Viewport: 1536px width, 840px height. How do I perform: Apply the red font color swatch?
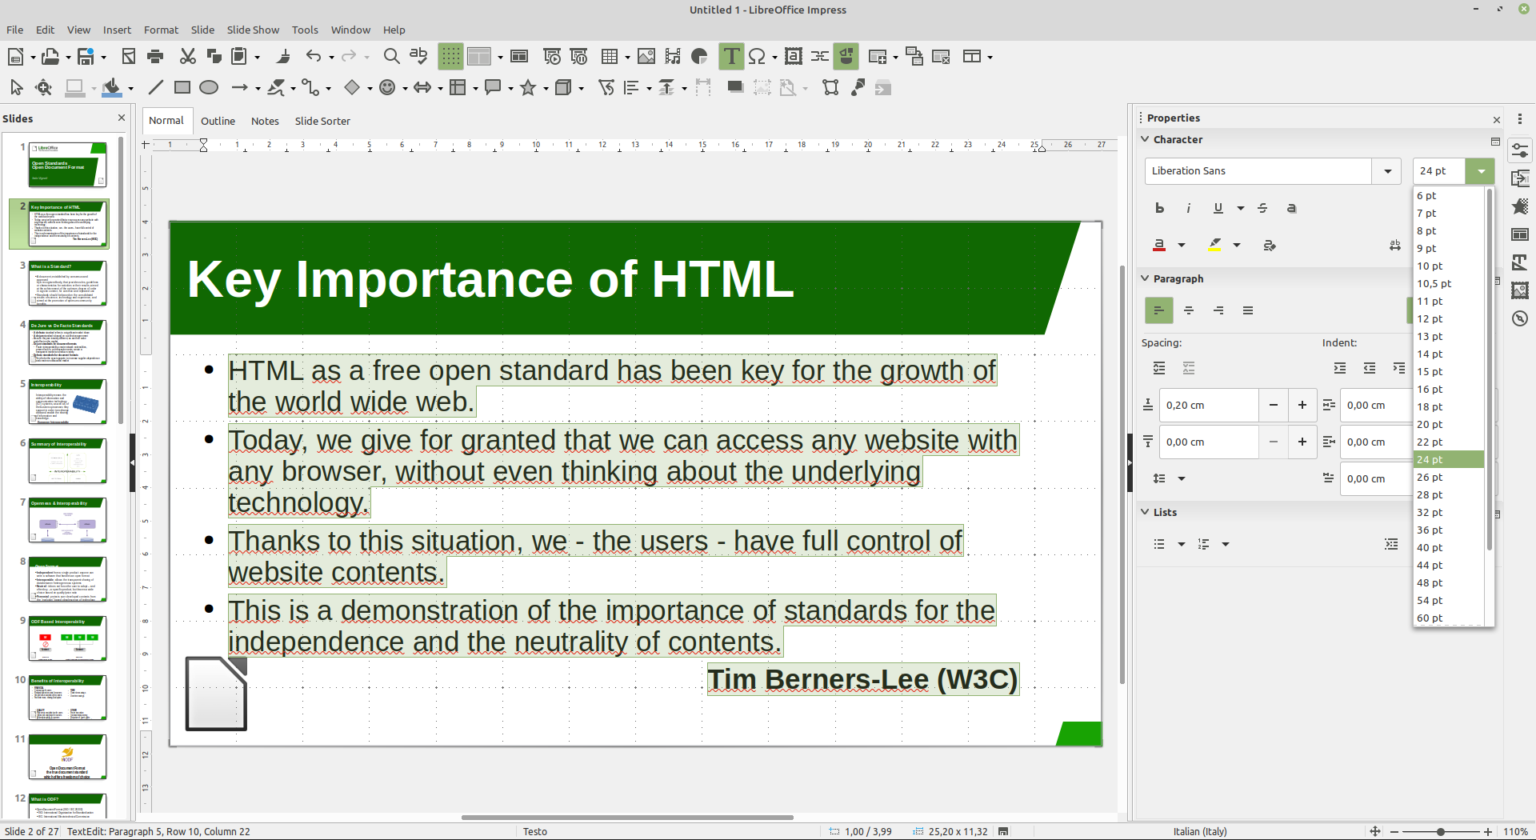click(1159, 245)
